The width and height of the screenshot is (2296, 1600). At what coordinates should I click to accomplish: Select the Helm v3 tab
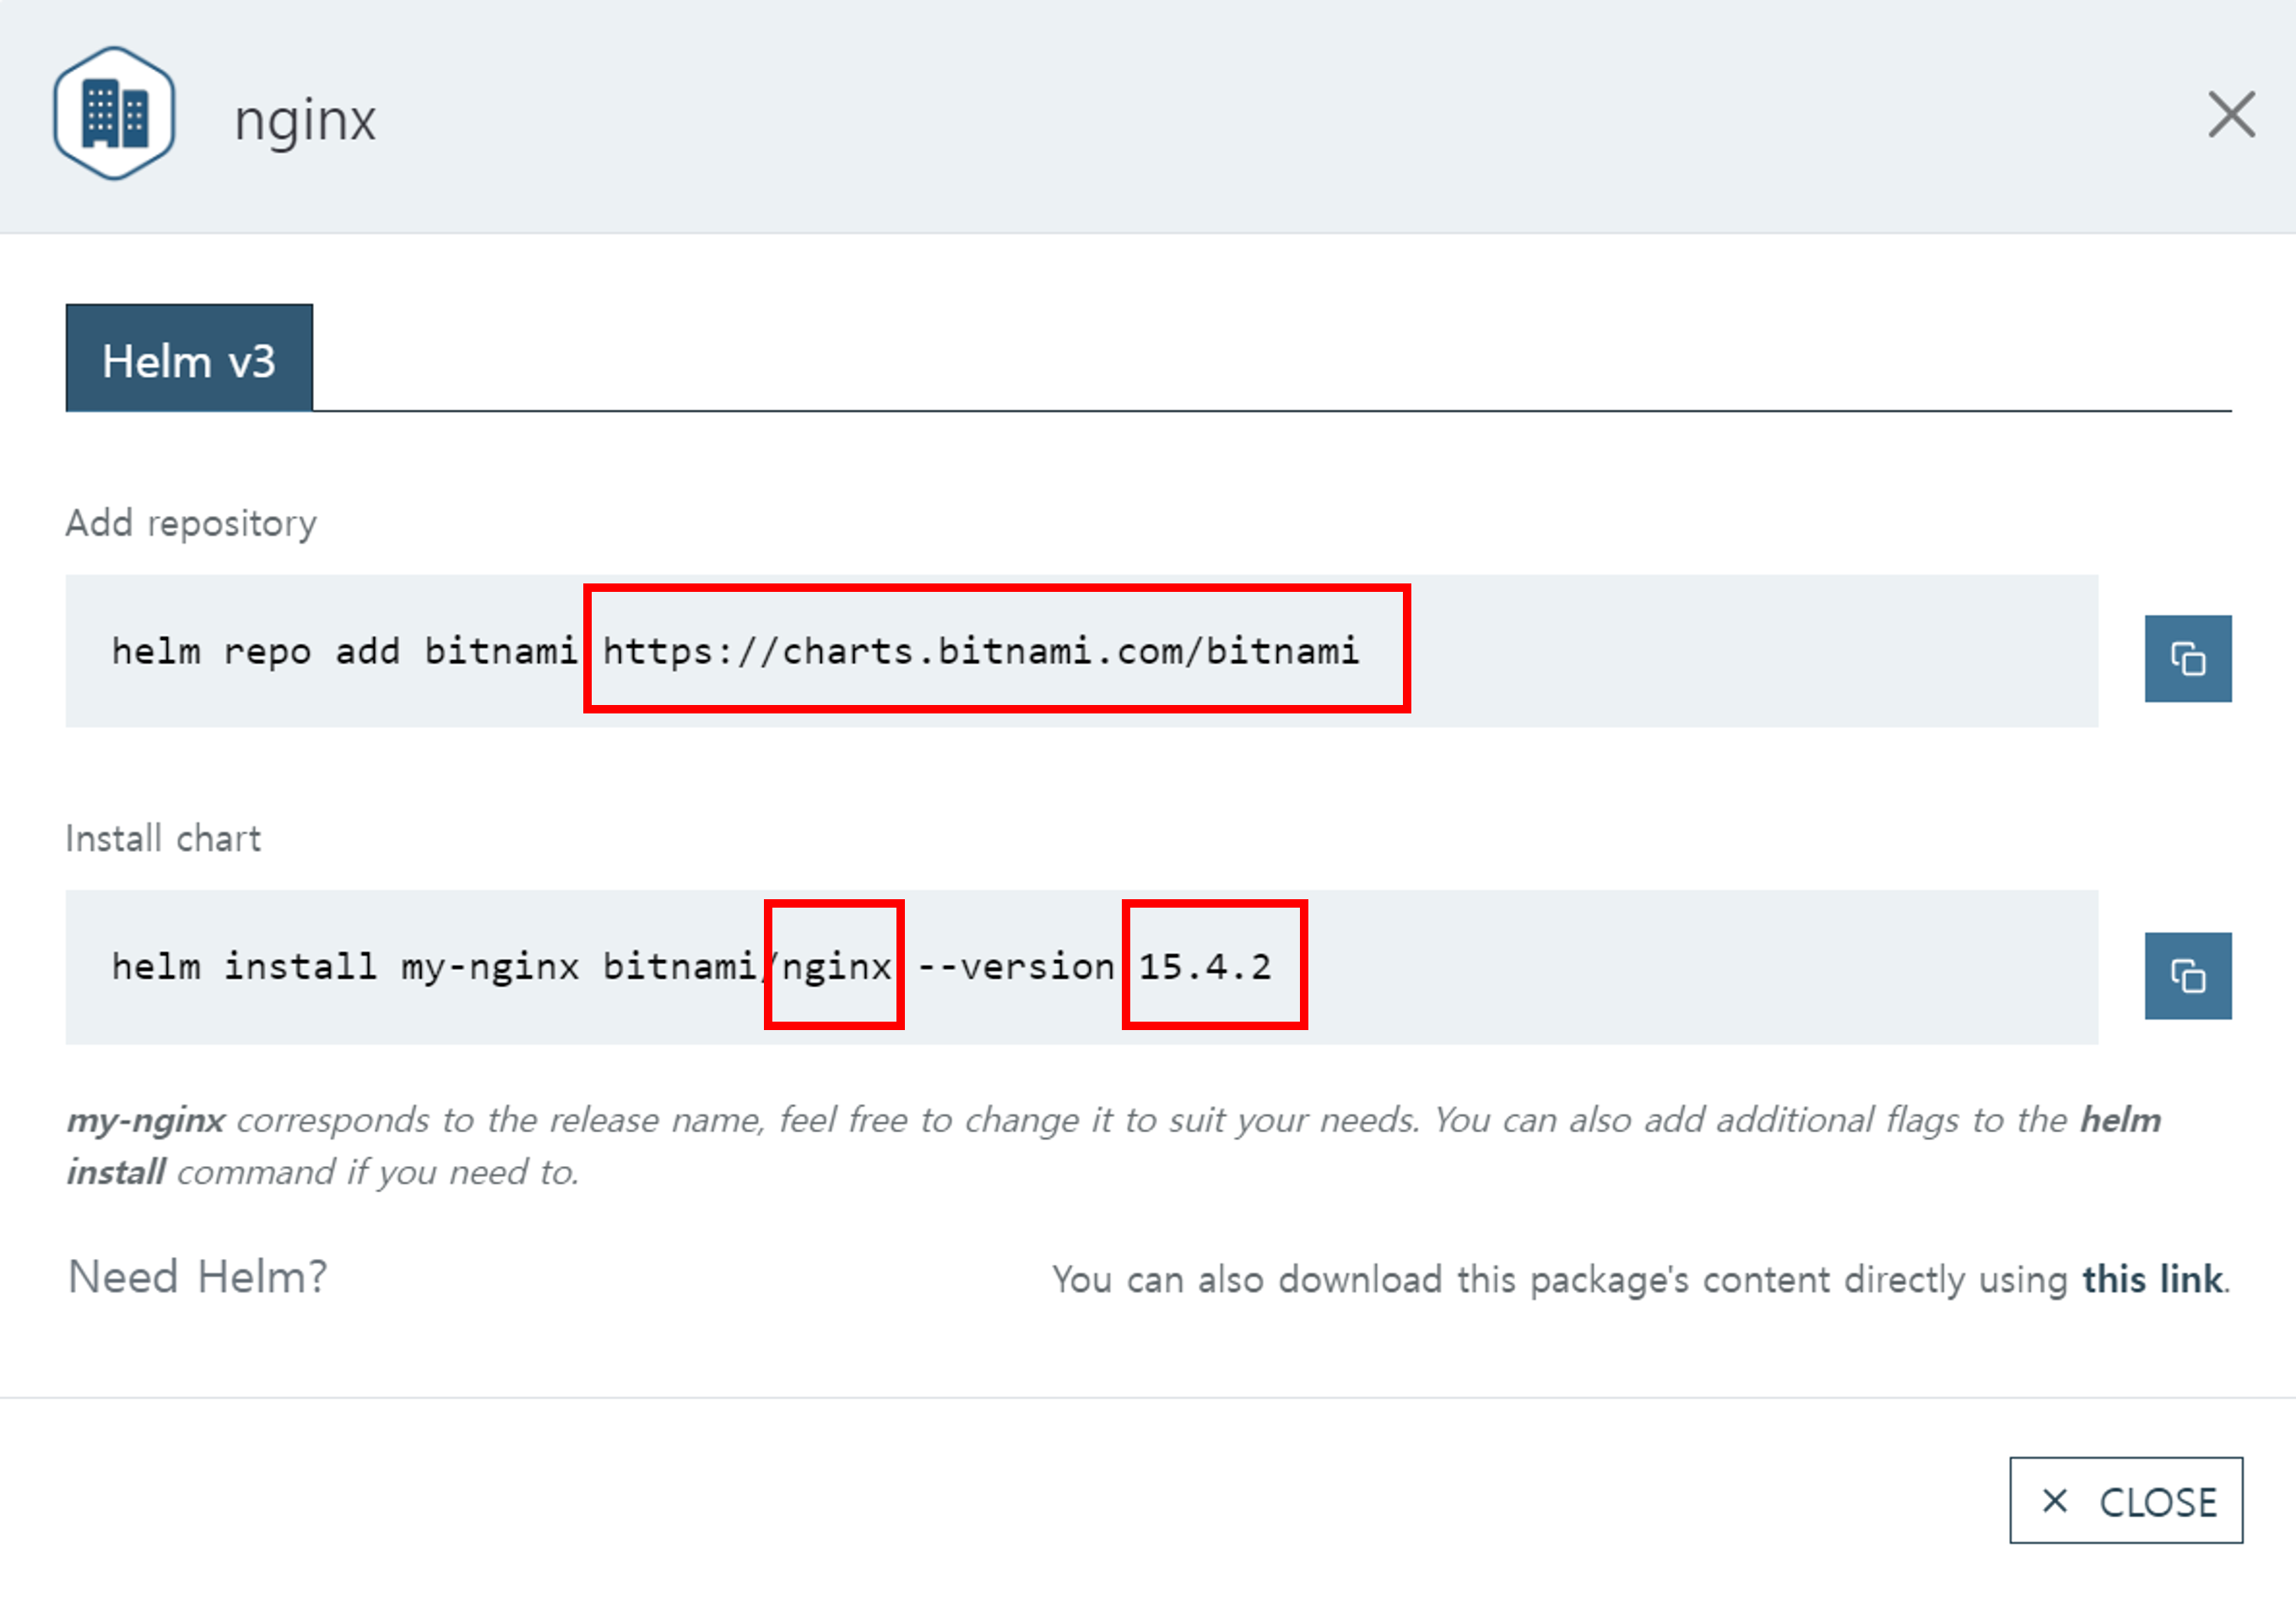click(x=189, y=358)
